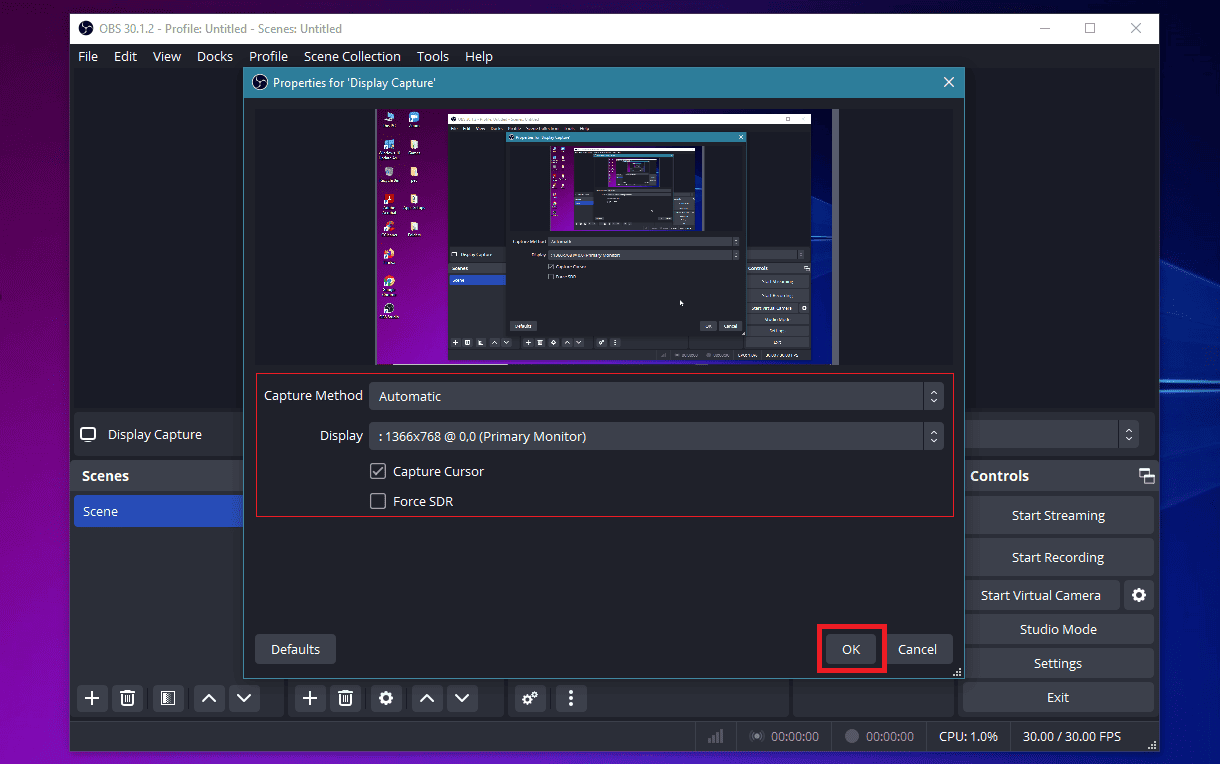Expand the Capture Method dropdown
Screen dimensions: 1220x764
[655, 396]
